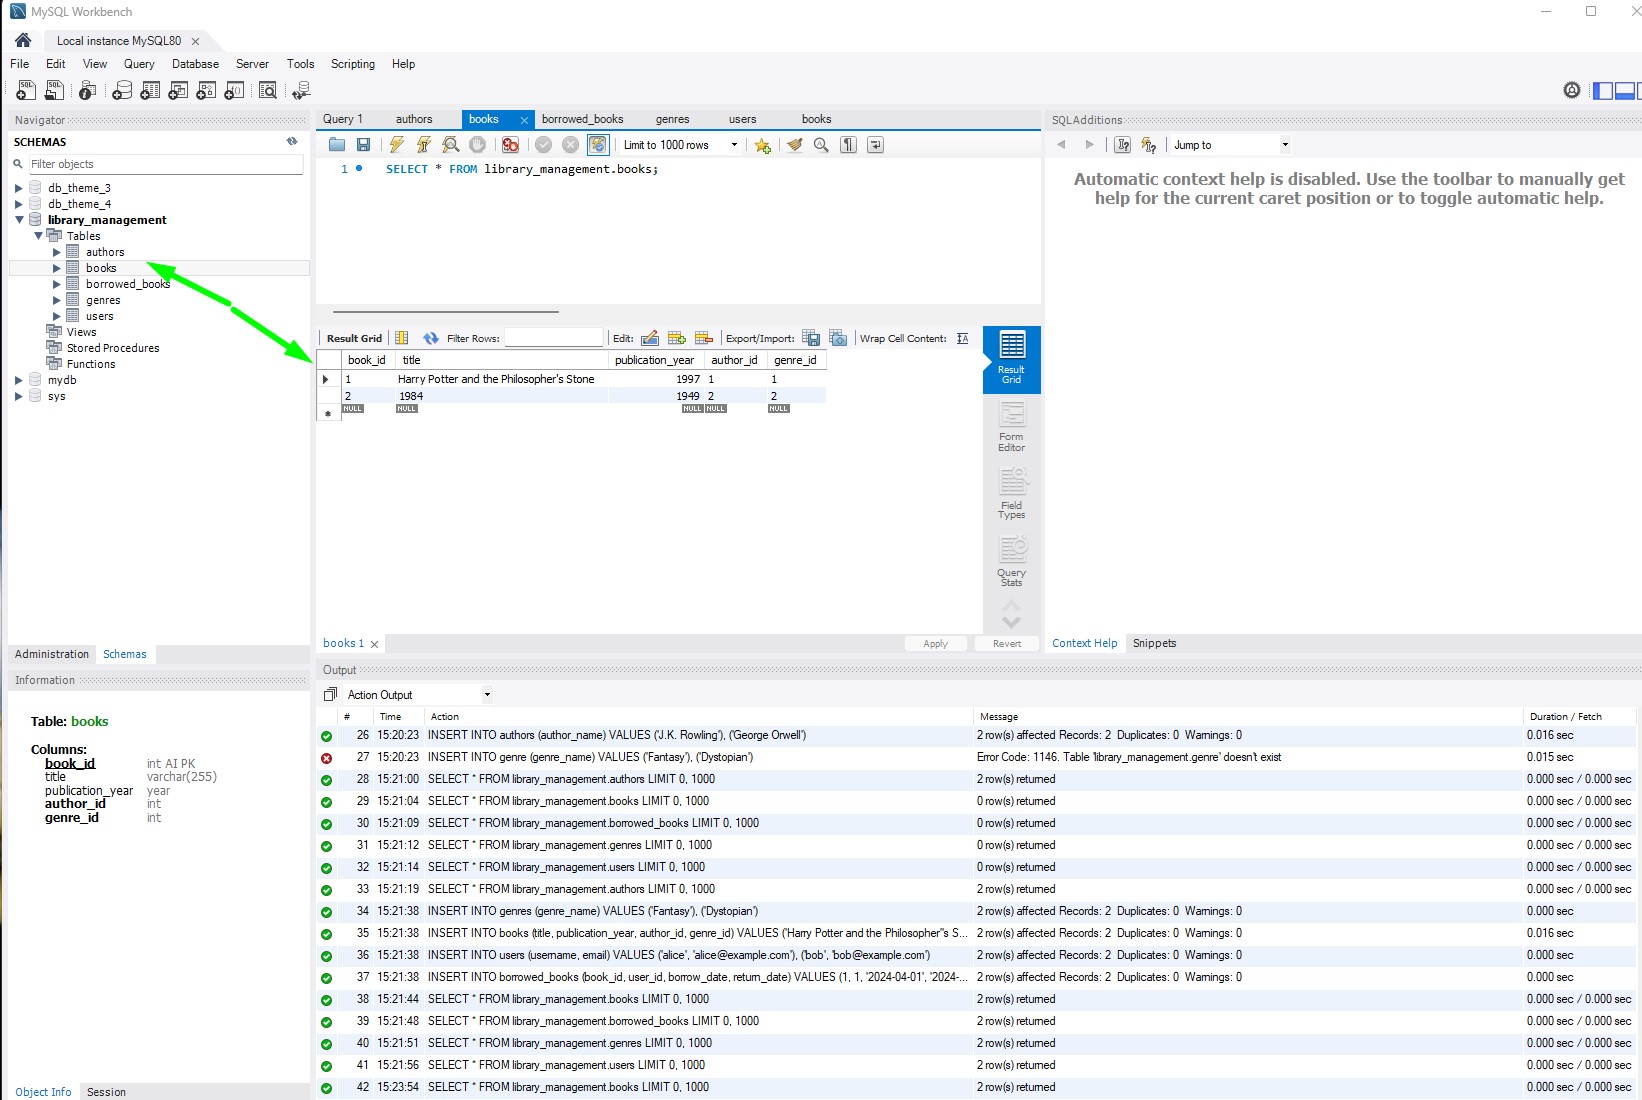Image resolution: width=1642 pixels, height=1100 pixels.
Task: Open find panel magnifier icon
Action: (821, 145)
